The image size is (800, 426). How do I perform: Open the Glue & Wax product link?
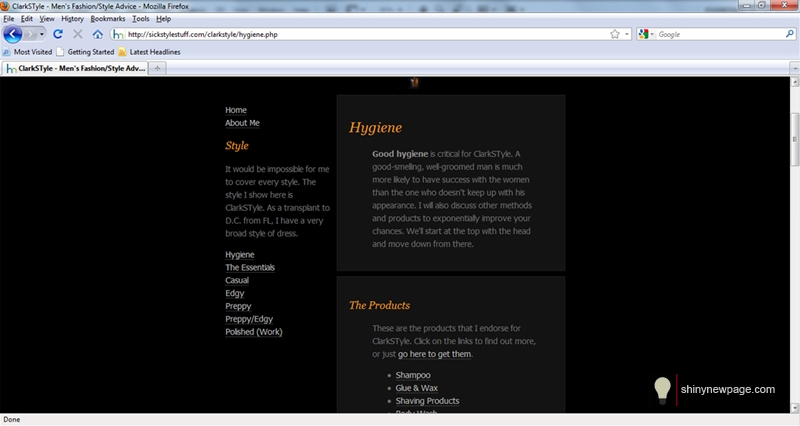click(x=416, y=388)
